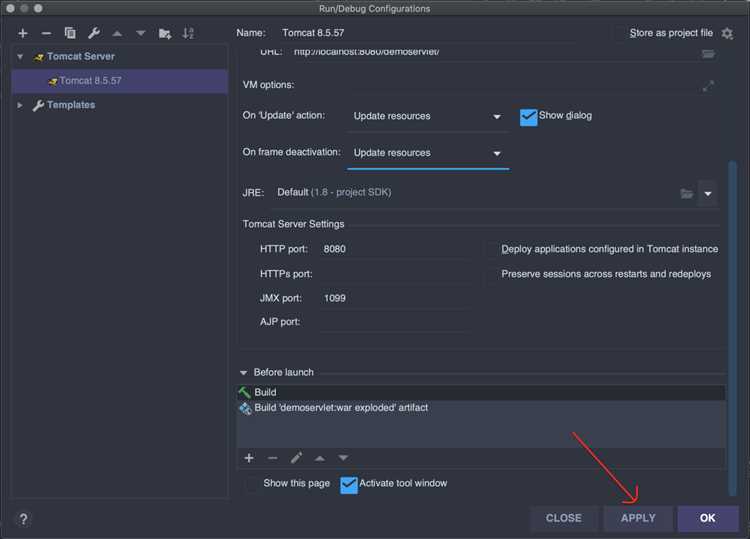
Task: Toggle Activate tool window checkbox
Action: [x=349, y=485]
